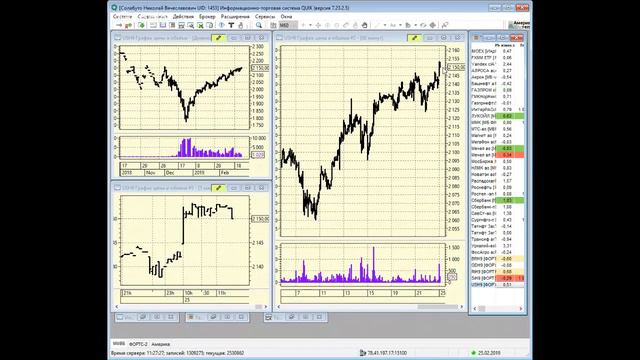Click the green connection indicator in status bar
This screenshot has width=640, height=360.
coord(473,353)
